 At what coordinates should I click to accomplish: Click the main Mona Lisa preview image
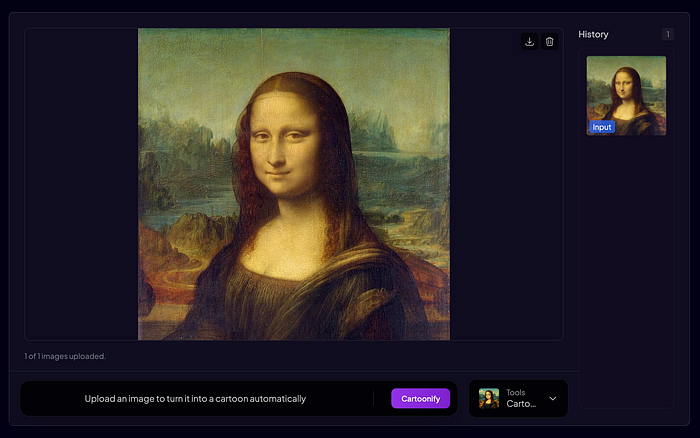tap(294, 184)
